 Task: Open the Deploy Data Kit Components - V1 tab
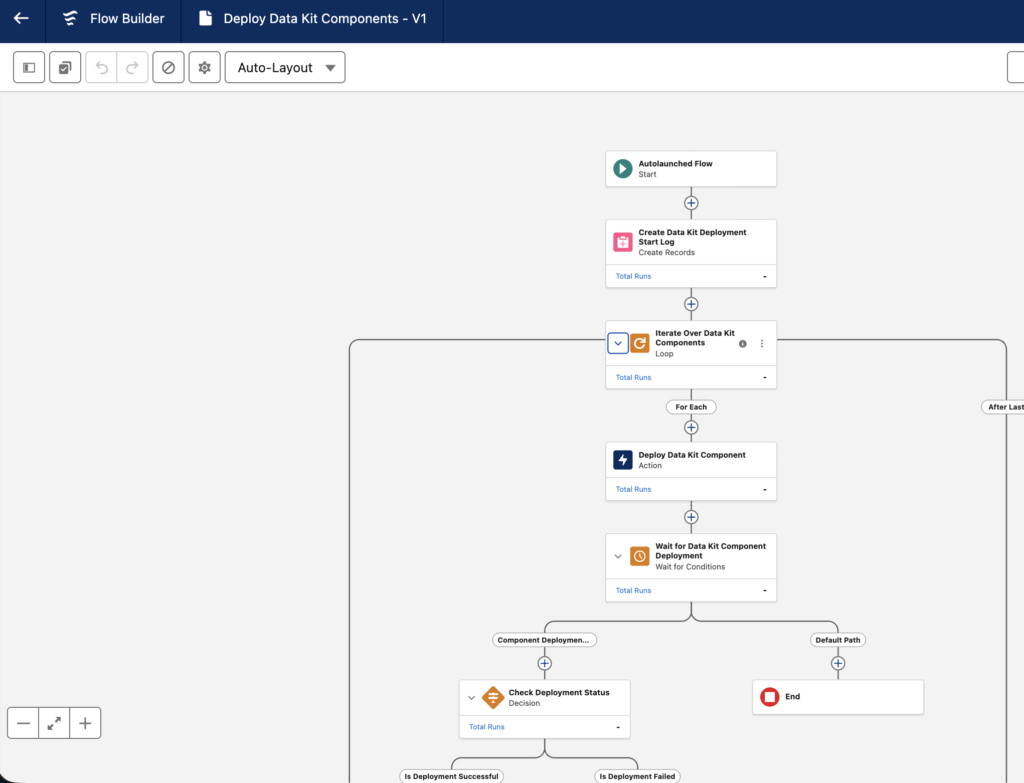coord(310,20)
